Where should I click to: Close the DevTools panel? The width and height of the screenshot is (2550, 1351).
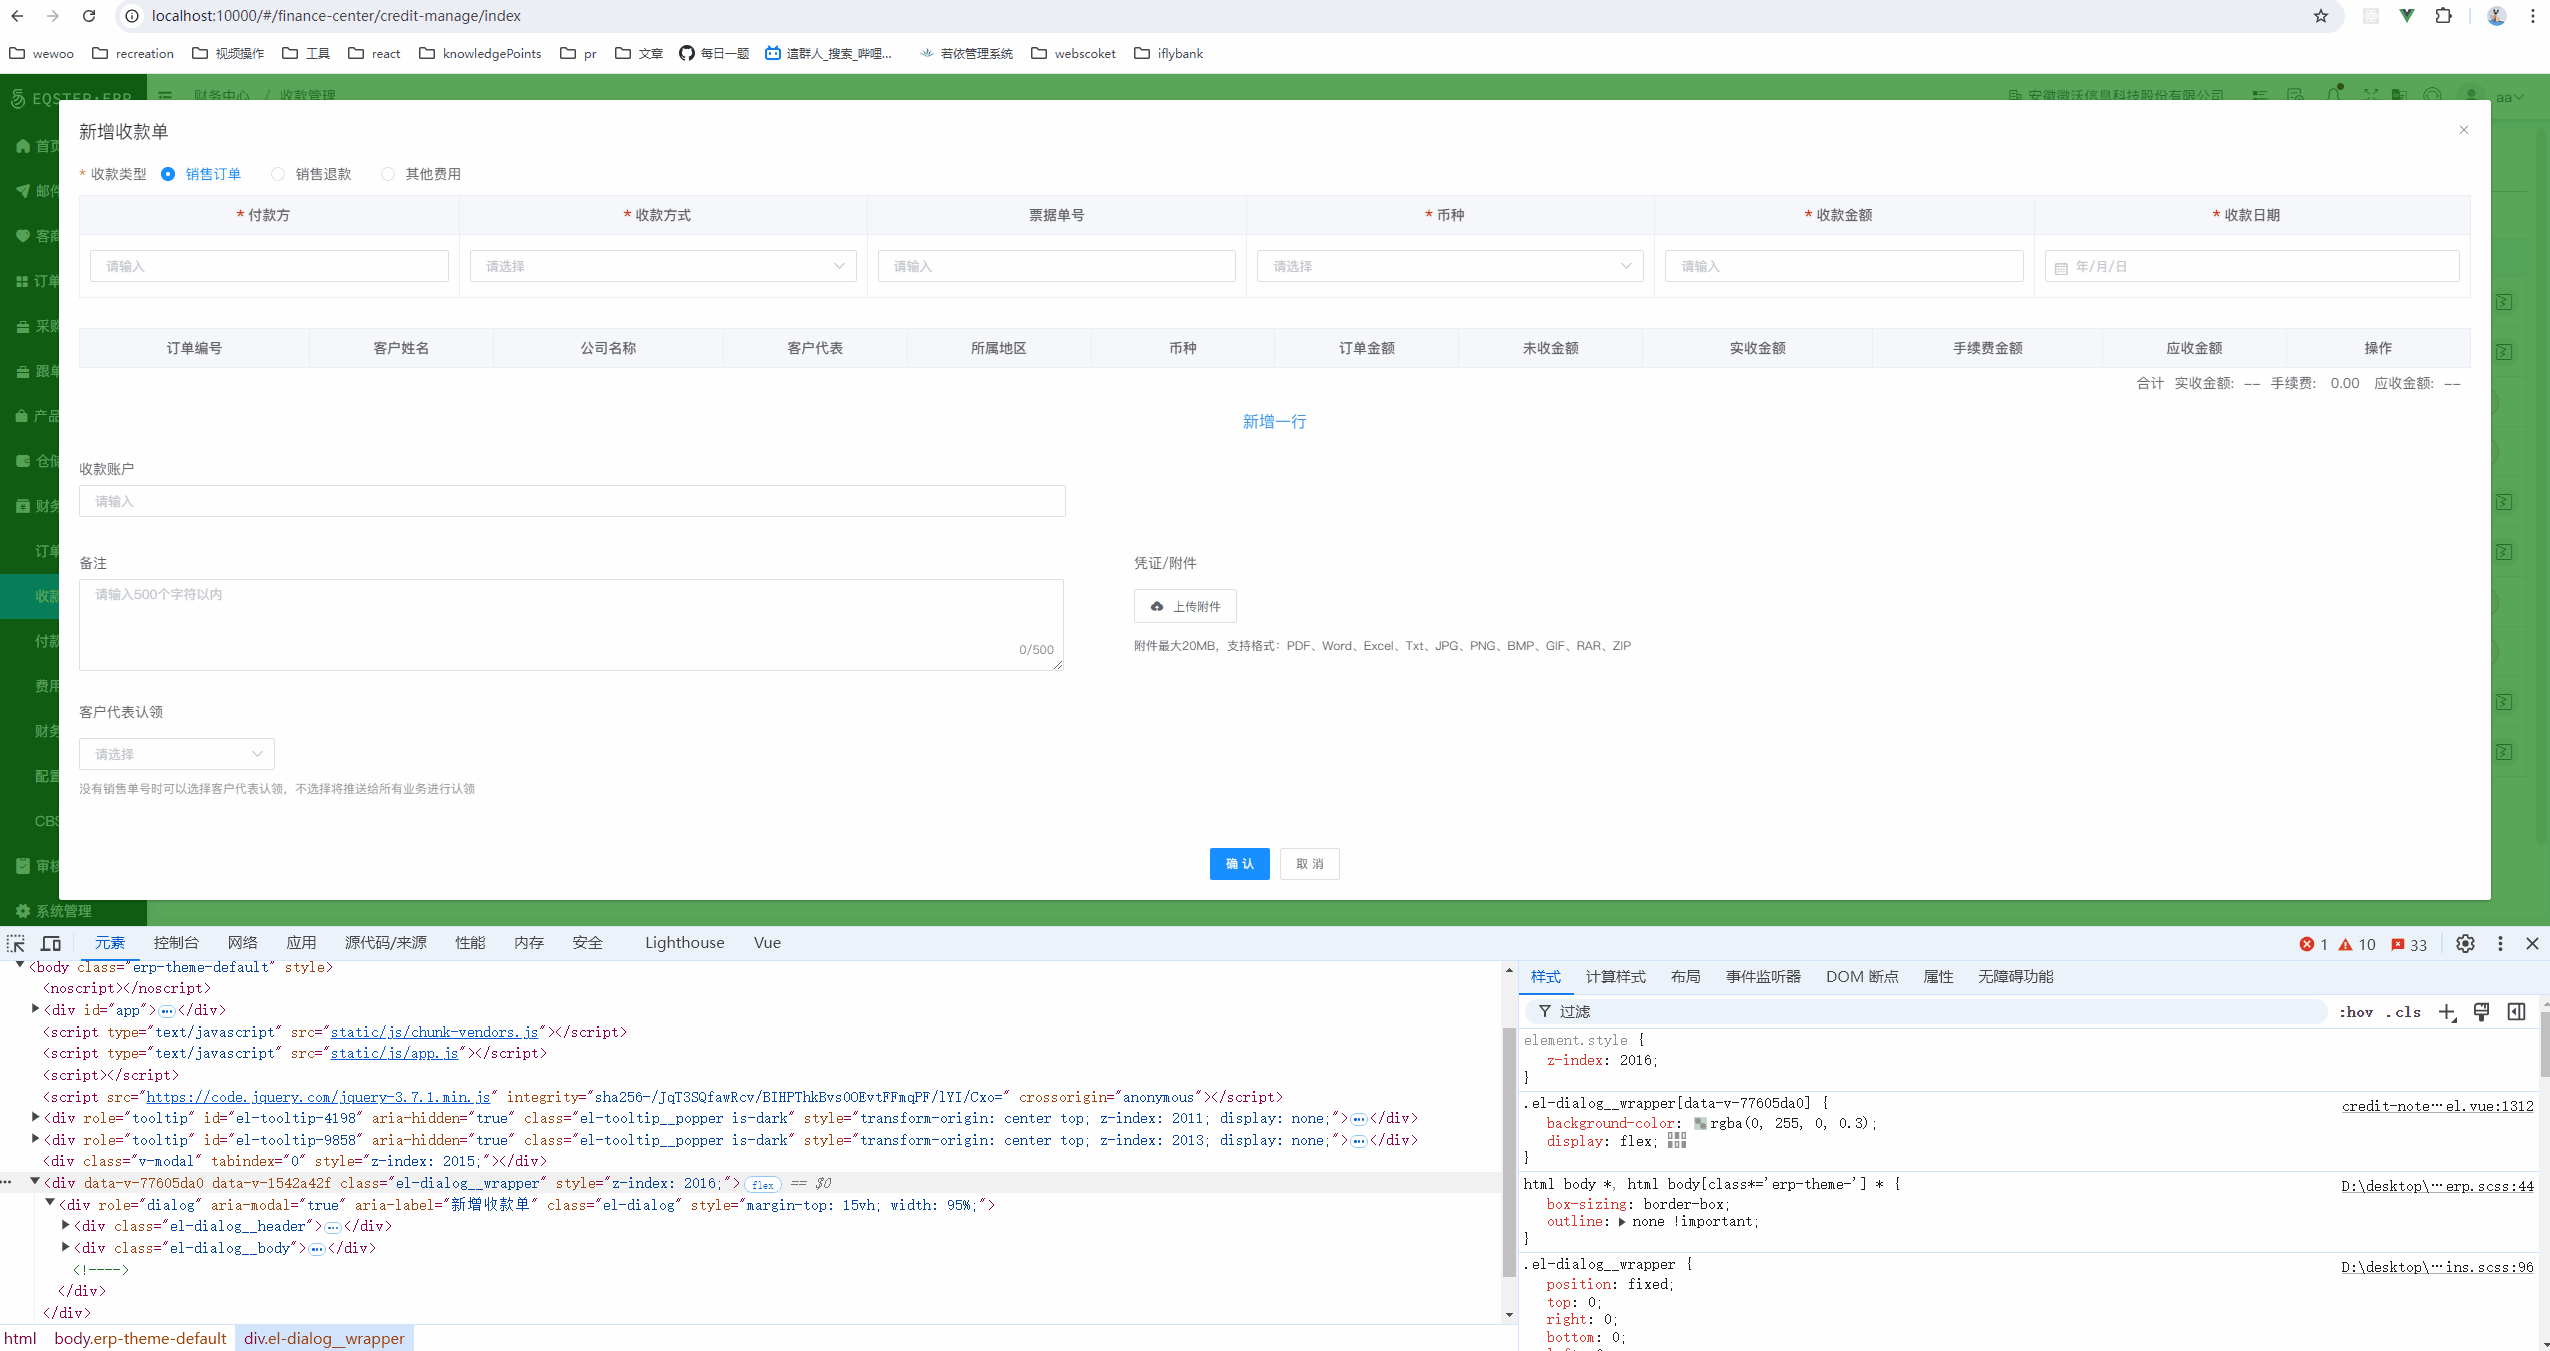(x=2532, y=944)
